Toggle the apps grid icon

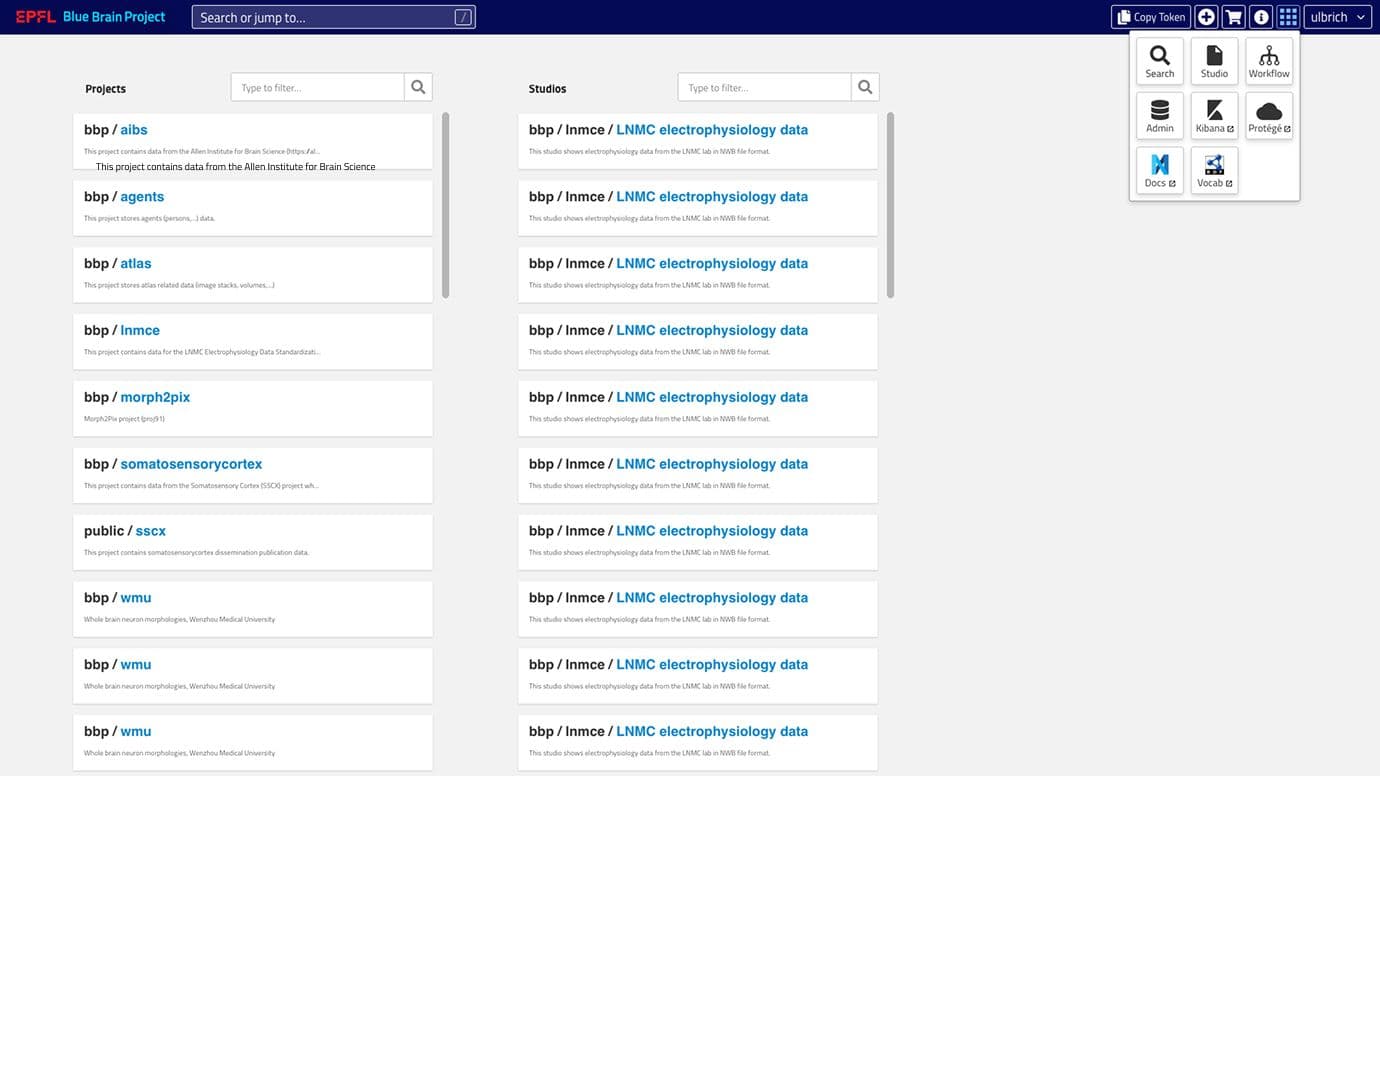1288,17
